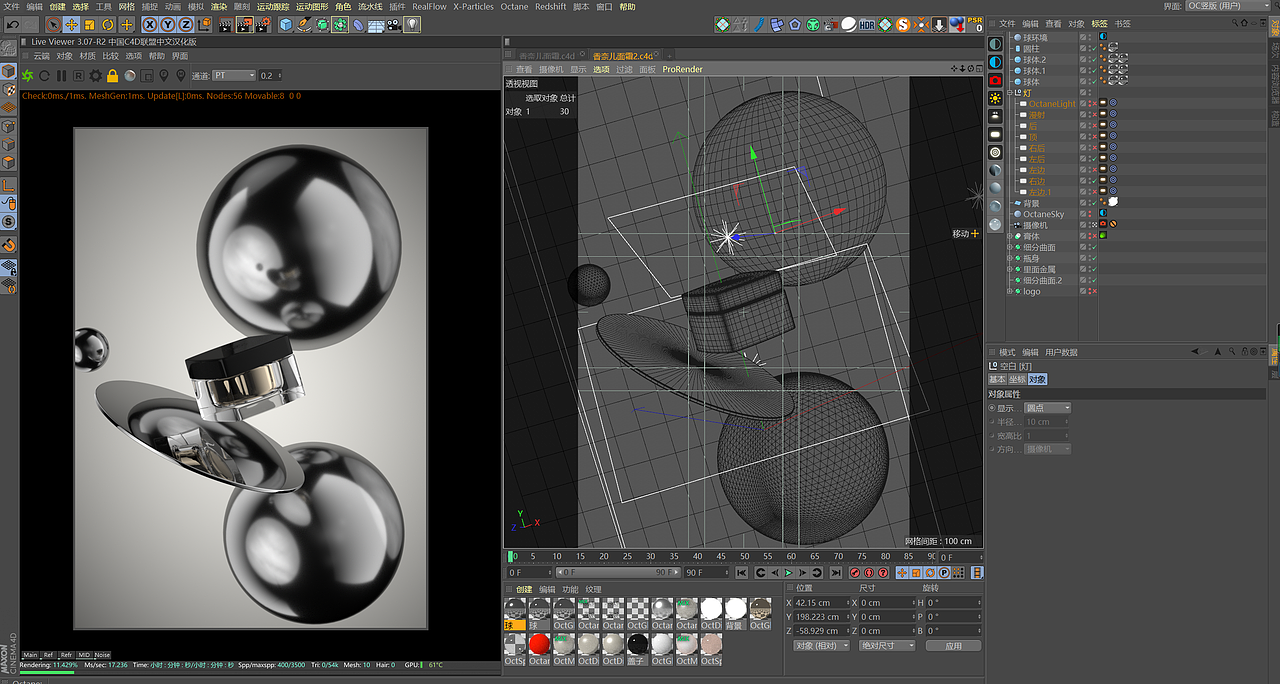Screen dimensions: 1280x684
Task: Toggle Live Viewer resolution lock
Action: tap(112, 75)
